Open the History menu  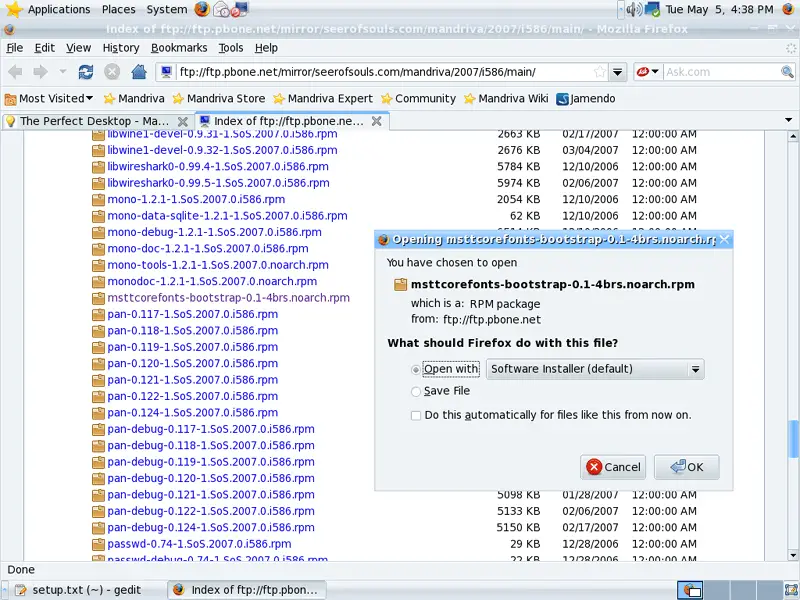tap(121, 48)
